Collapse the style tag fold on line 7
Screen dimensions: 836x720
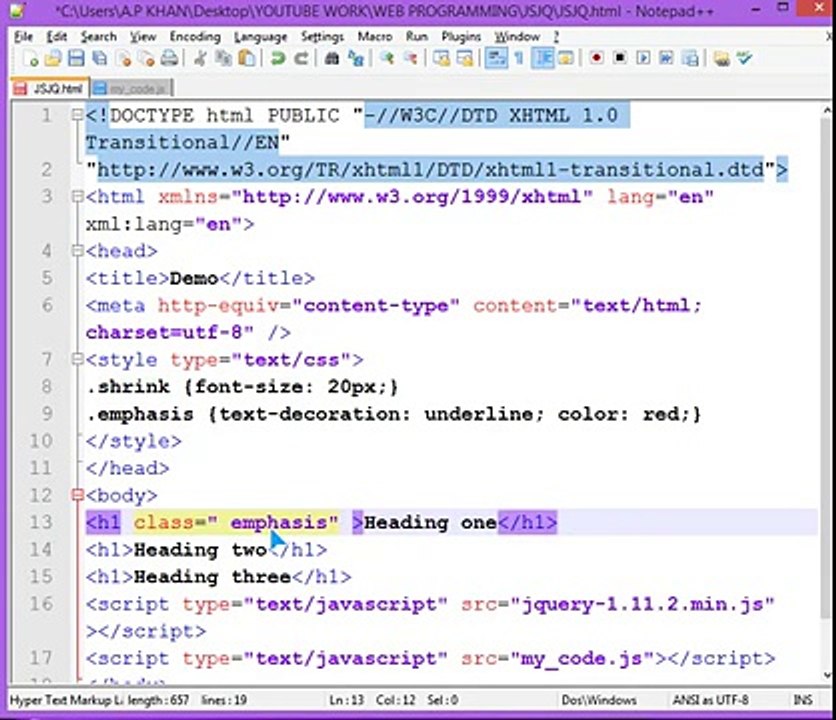[77, 359]
